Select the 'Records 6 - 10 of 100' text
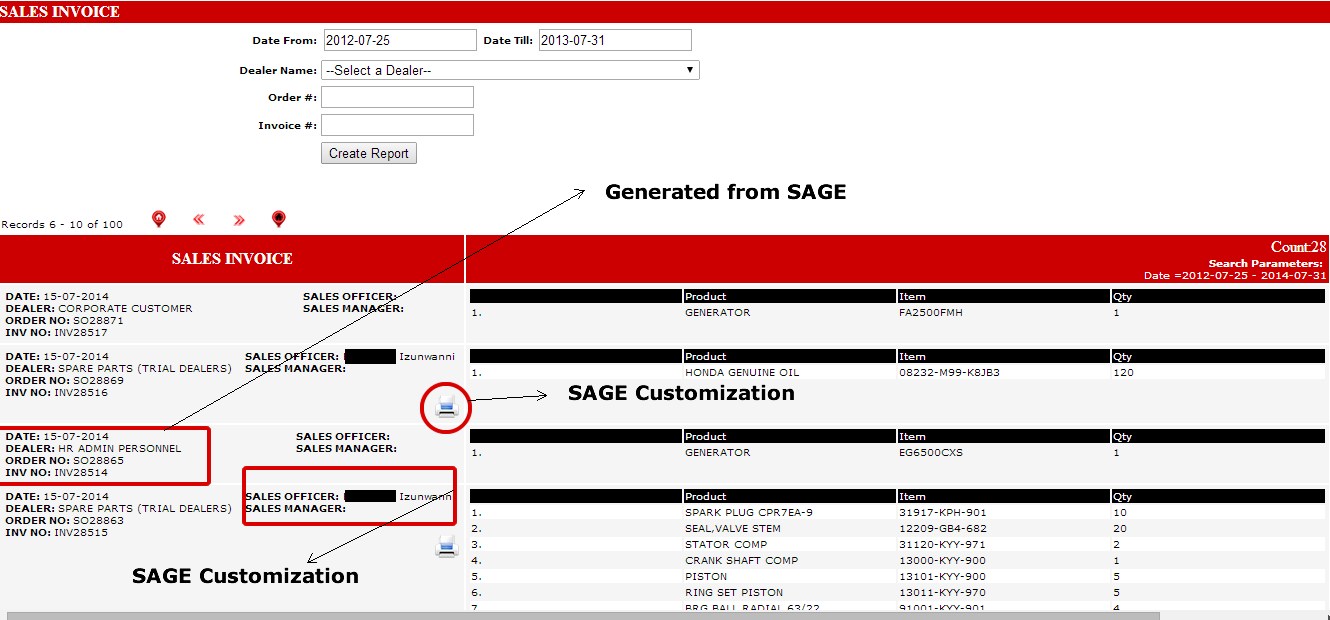Image resolution: width=1330 pixels, height=620 pixels. click(x=62, y=224)
